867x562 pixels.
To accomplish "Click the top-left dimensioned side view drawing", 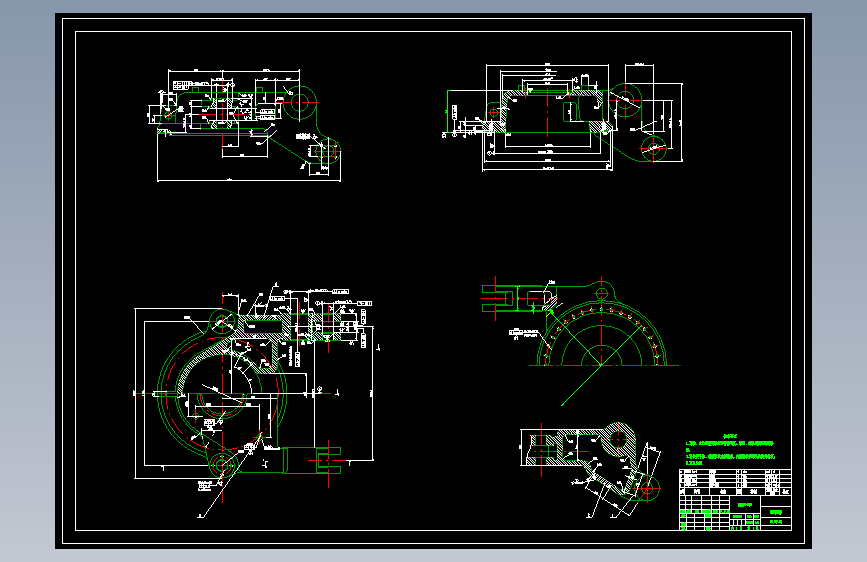I will [x=244, y=125].
